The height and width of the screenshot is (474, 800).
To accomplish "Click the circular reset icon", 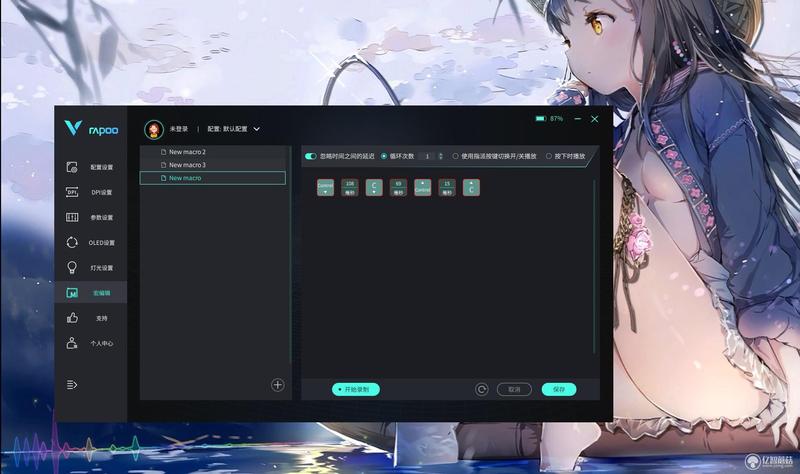I will pyautogui.click(x=481, y=389).
